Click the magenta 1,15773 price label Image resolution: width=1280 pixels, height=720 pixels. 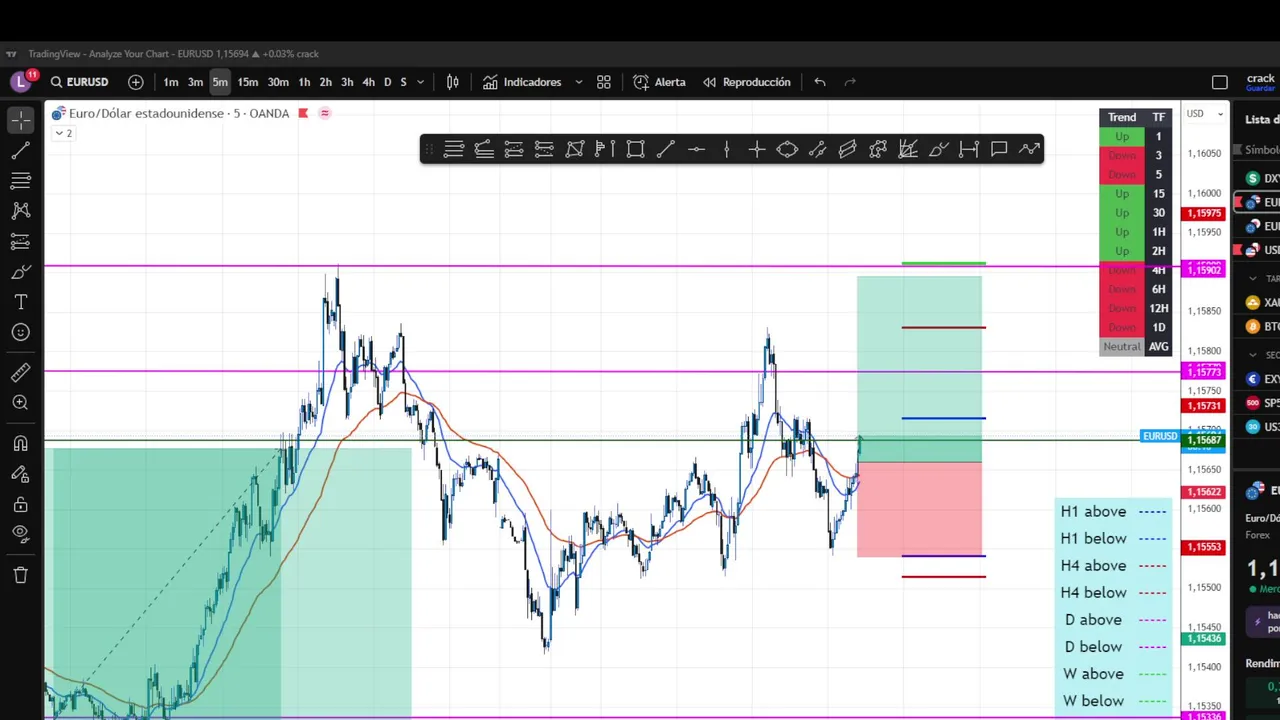[x=1203, y=372]
